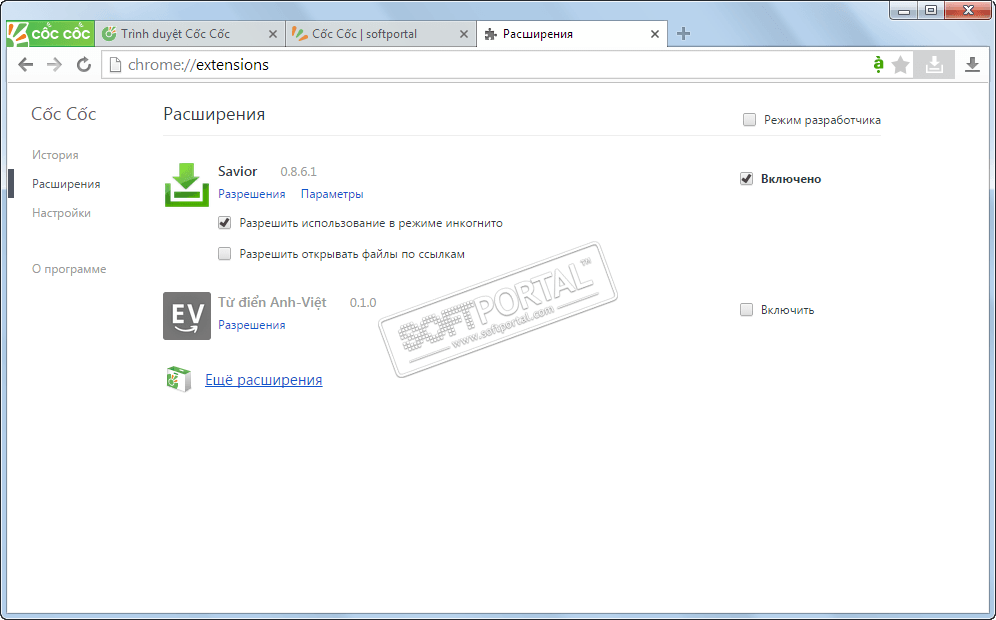Open Savior's Разрешения link
This screenshot has width=996, height=620.
pos(252,194)
